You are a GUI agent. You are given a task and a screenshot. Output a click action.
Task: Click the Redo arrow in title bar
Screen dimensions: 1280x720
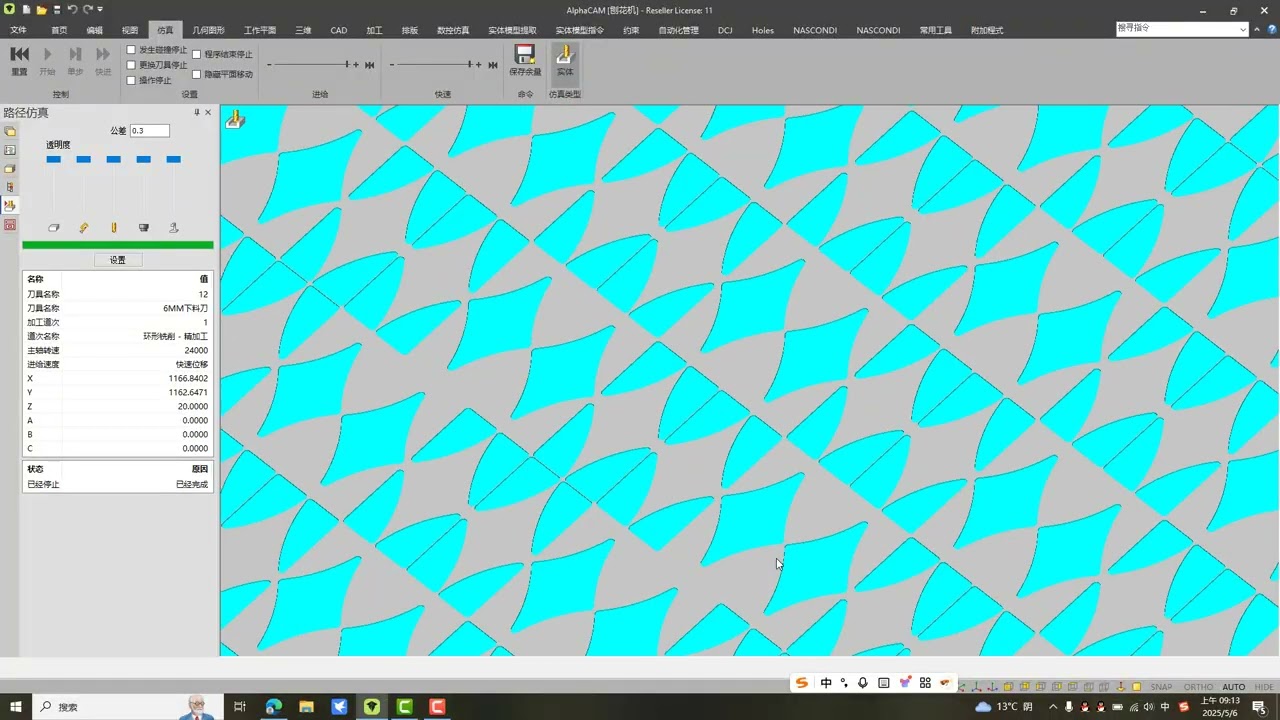88,9
